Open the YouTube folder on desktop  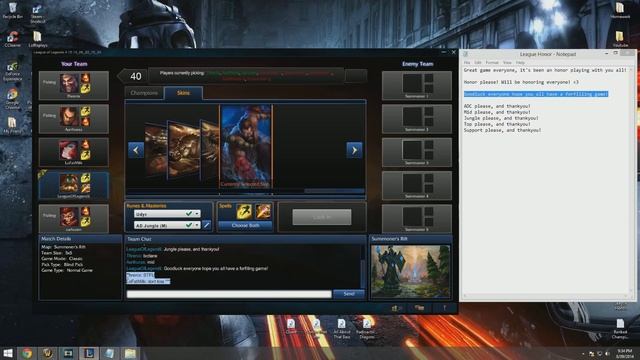pyautogui.click(x=620, y=38)
